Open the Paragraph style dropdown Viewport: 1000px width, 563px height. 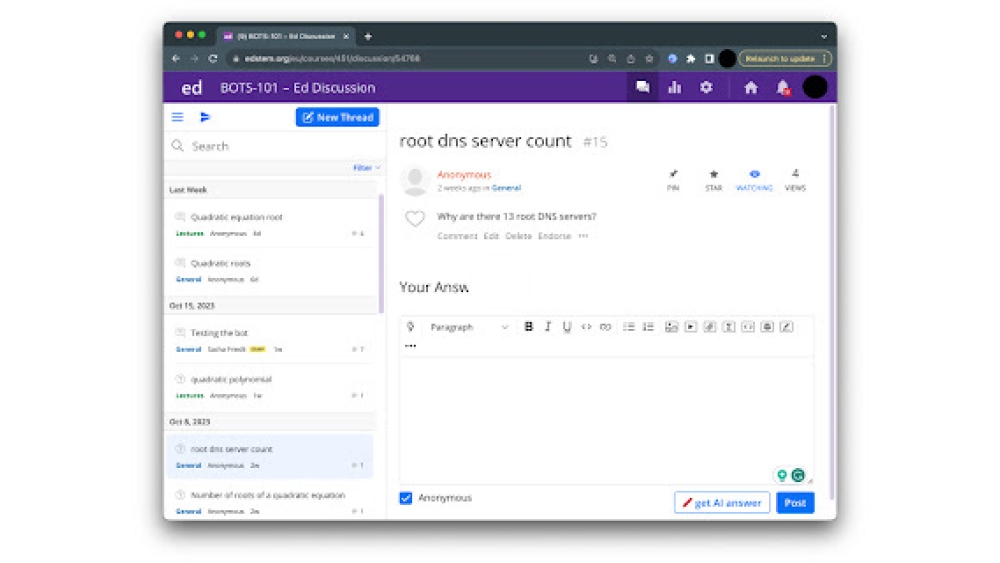tap(469, 327)
